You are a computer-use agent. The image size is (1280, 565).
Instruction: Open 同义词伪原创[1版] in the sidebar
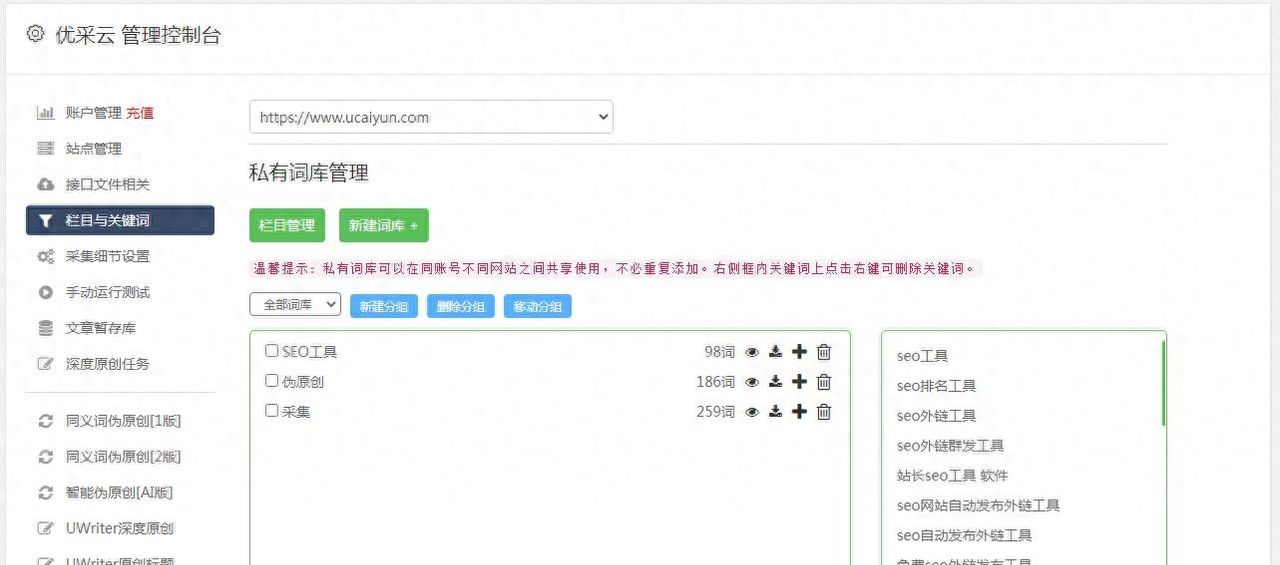tap(124, 421)
